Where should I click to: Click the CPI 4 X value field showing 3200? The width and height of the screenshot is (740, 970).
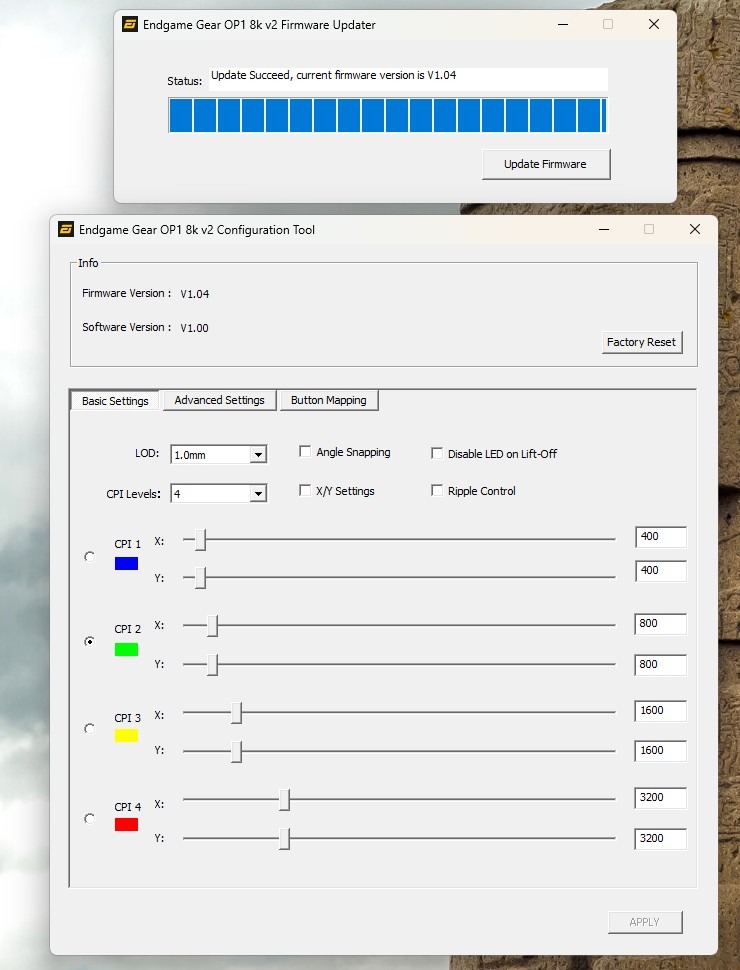661,797
